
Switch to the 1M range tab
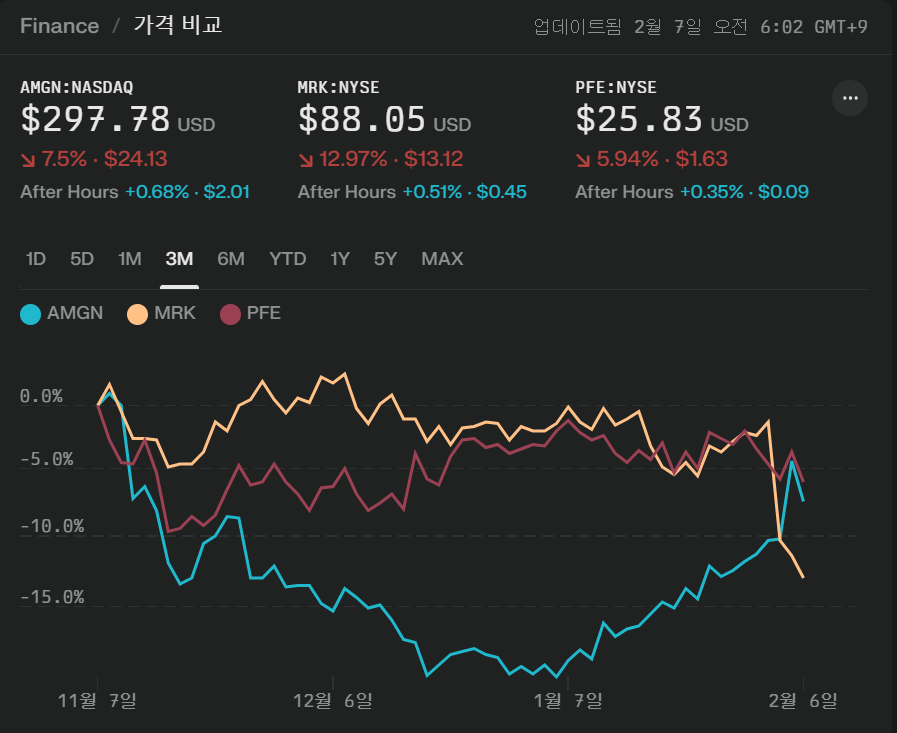coord(130,259)
